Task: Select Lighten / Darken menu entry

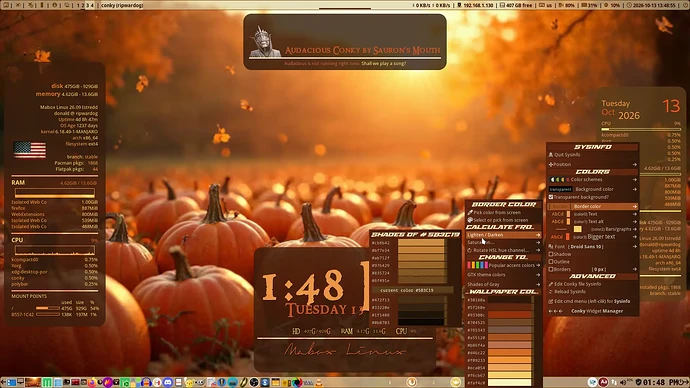Action: coord(504,235)
